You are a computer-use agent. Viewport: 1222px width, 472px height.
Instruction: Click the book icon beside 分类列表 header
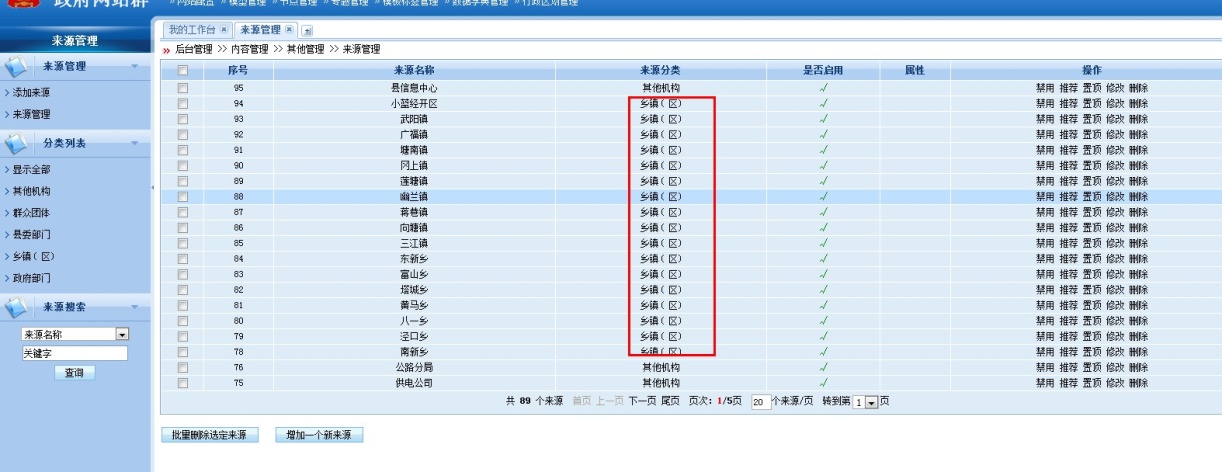pos(17,143)
